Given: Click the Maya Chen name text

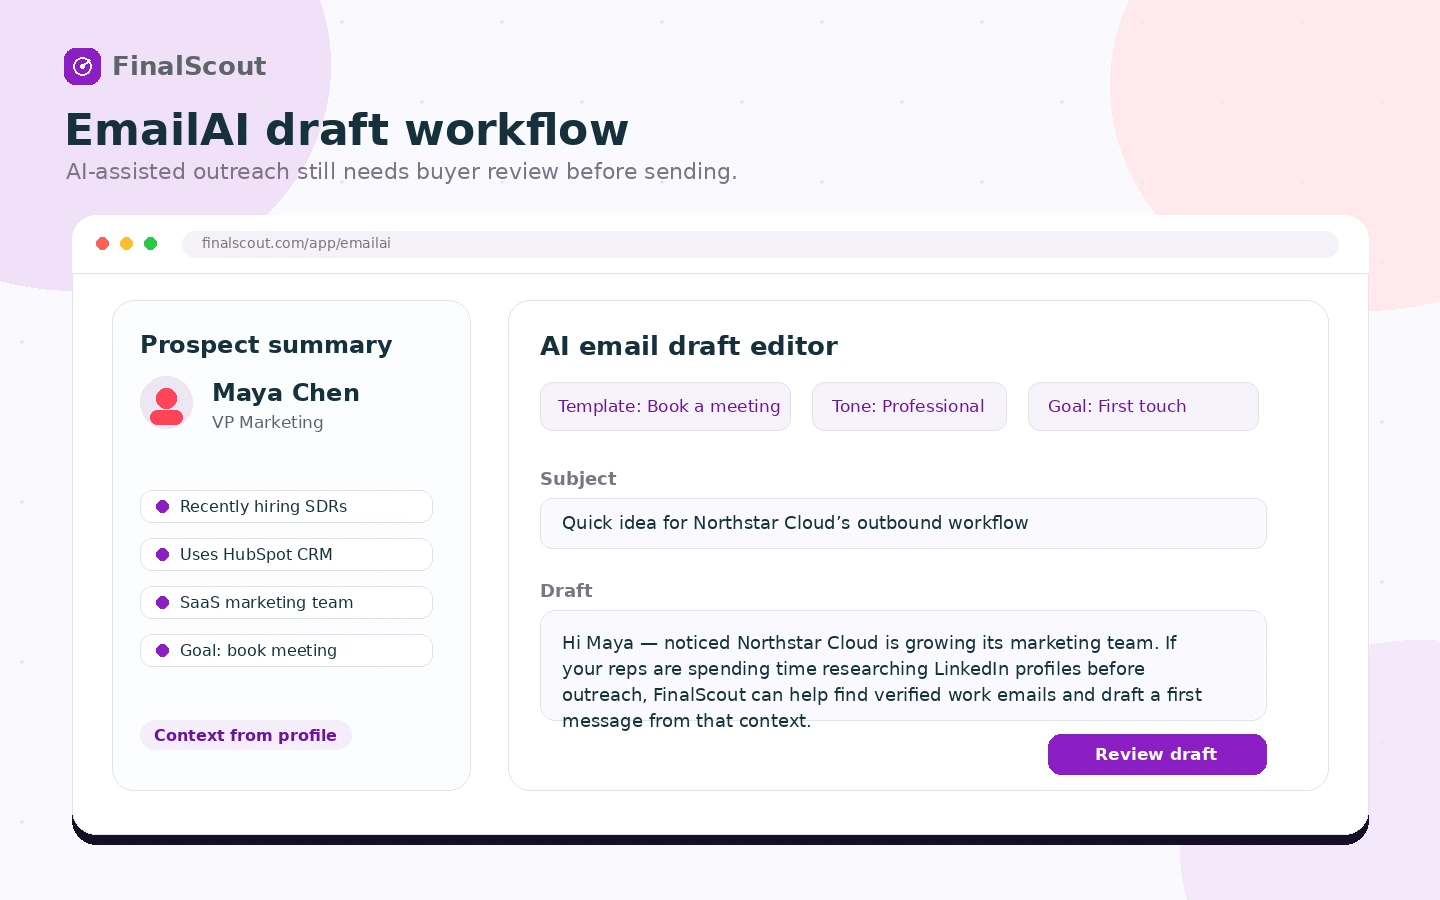Looking at the screenshot, I should click(x=286, y=392).
